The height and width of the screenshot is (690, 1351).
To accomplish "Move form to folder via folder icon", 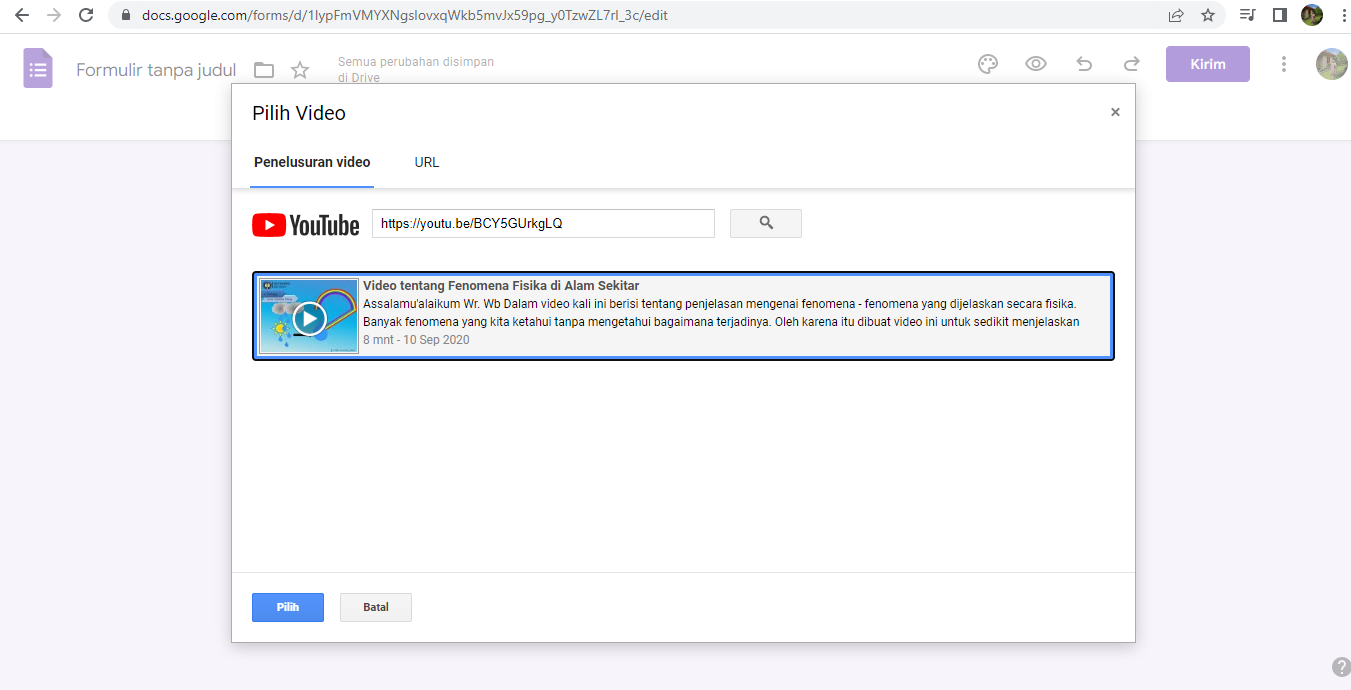I will (264, 70).
